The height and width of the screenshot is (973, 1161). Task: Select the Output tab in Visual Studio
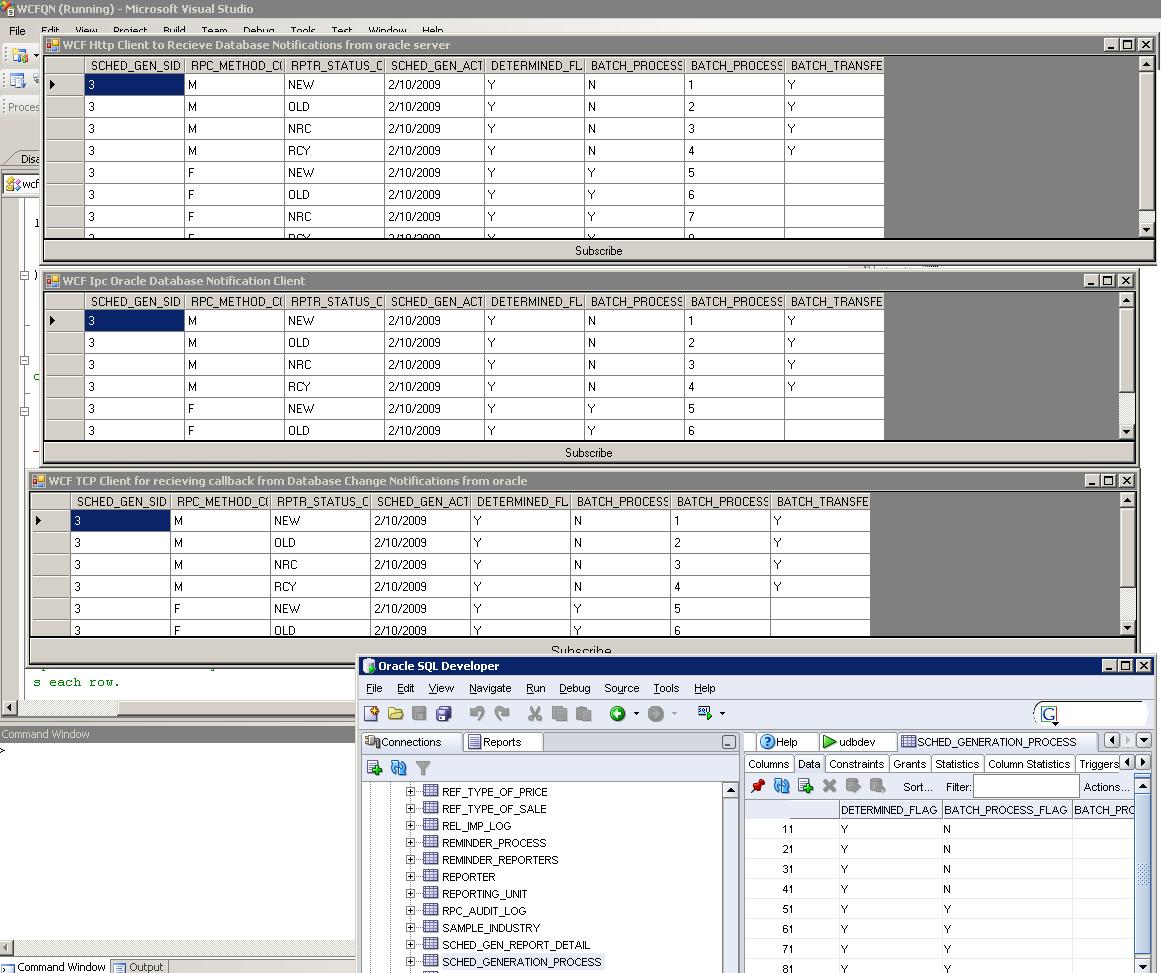(139, 967)
